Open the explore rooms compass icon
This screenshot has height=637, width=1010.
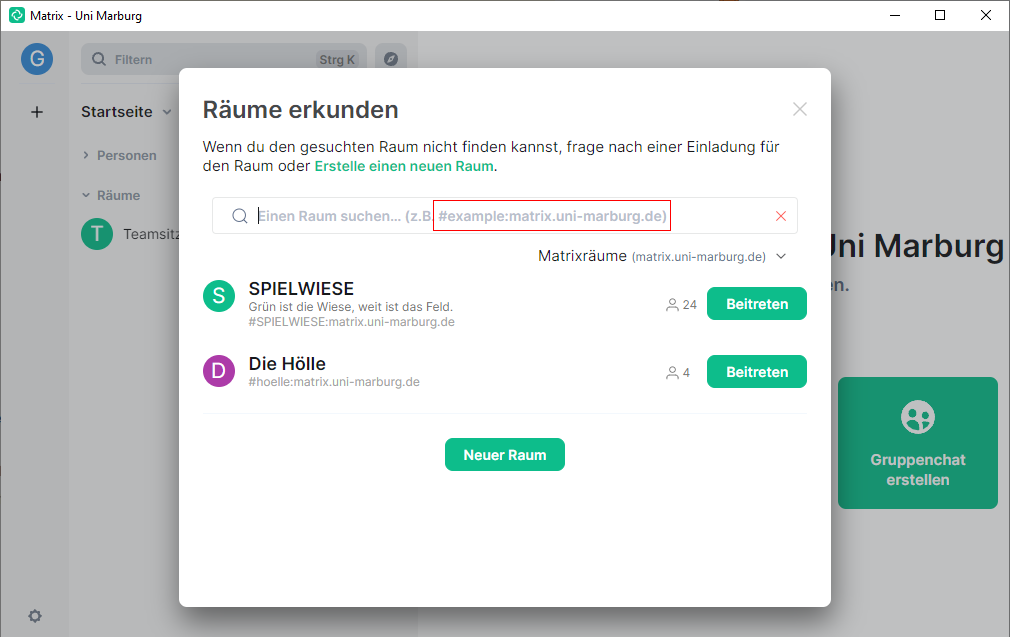pos(391,59)
